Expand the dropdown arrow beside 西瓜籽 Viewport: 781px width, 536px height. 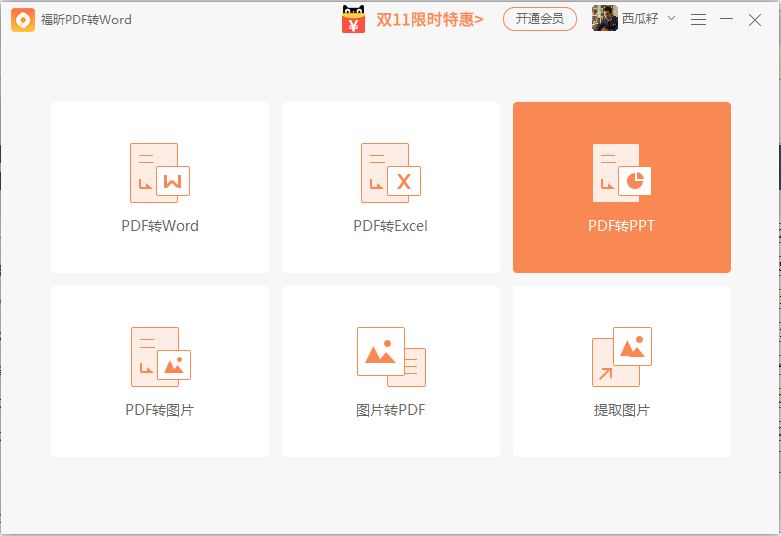tap(671, 18)
